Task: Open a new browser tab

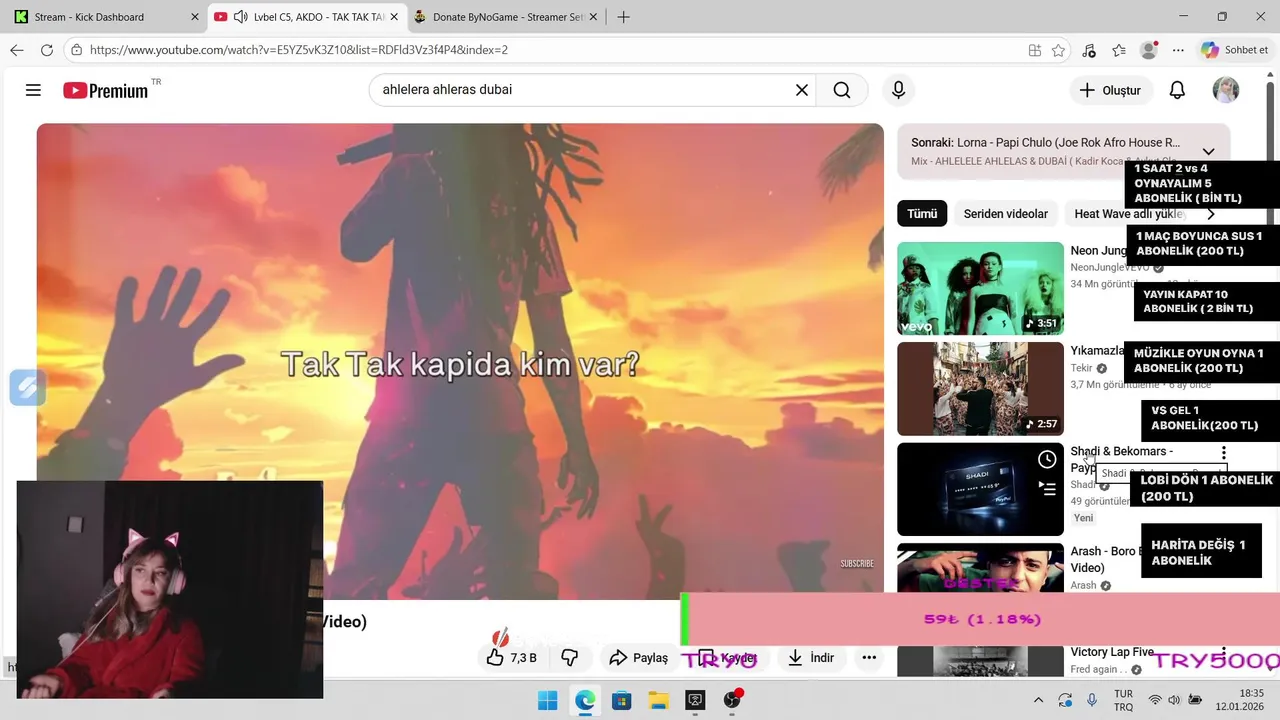Action: pyautogui.click(x=624, y=17)
